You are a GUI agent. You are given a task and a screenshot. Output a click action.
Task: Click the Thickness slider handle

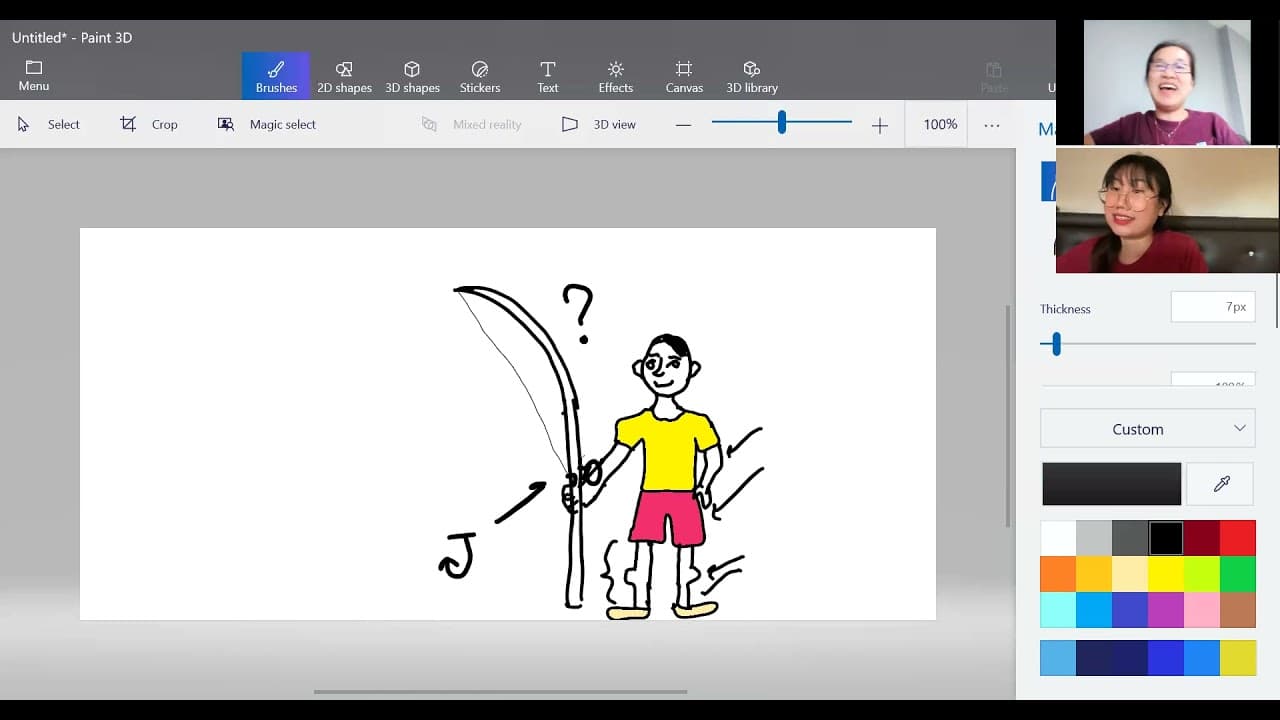tap(1056, 344)
